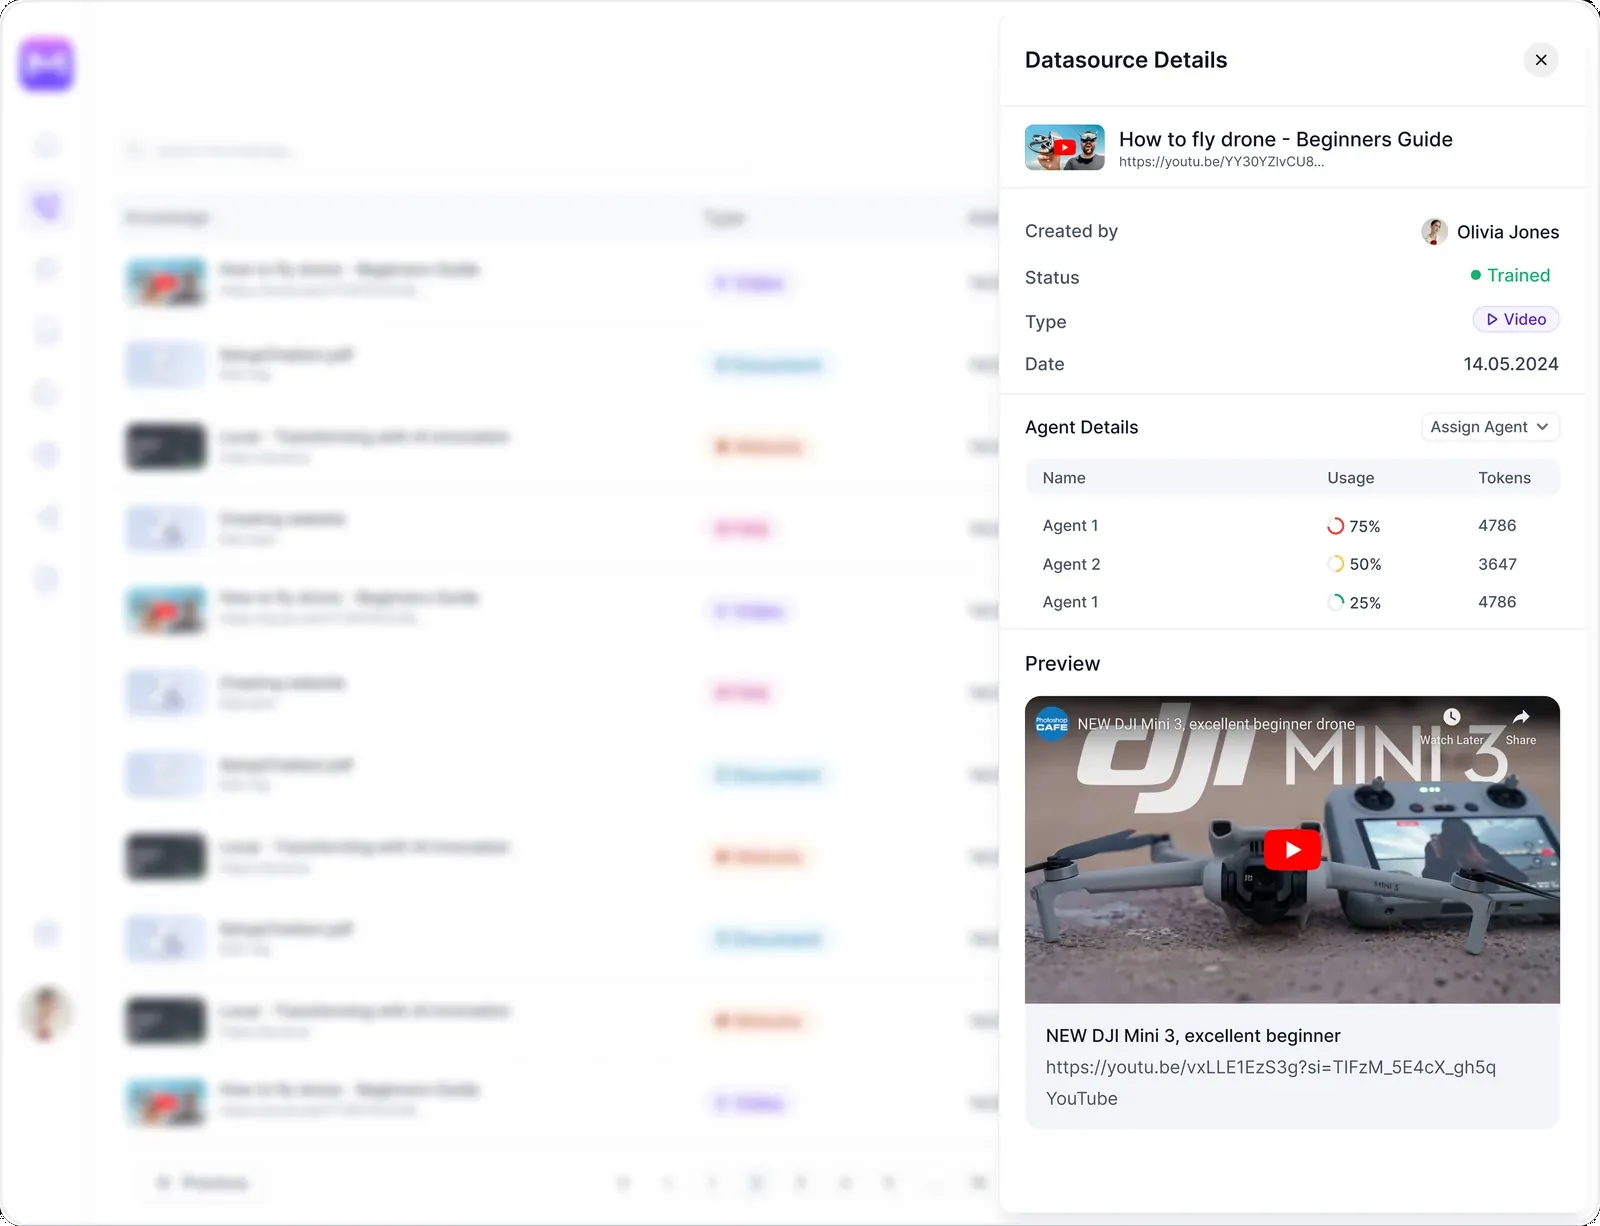Click the 50% usage indicator
Screen dimensions: 1600x1226
coord(1354,564)
